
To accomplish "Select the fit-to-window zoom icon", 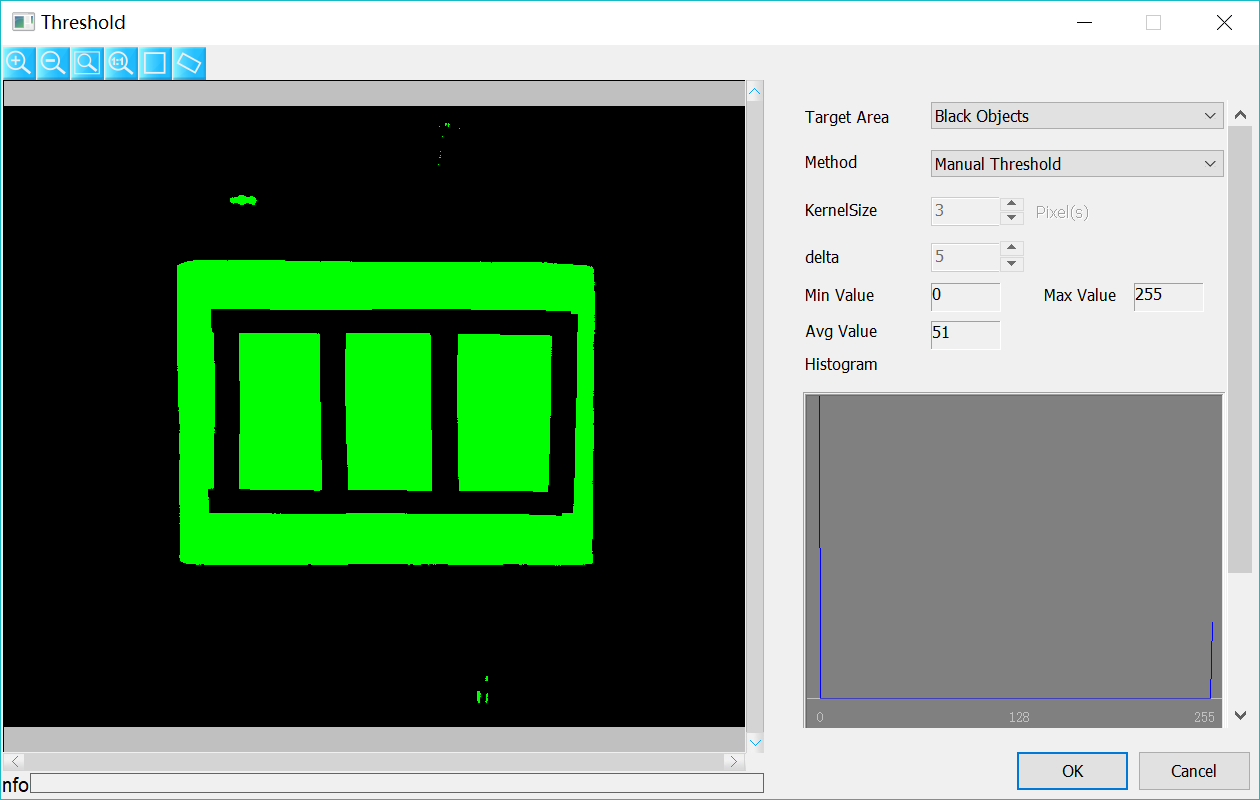I will 87,63.
